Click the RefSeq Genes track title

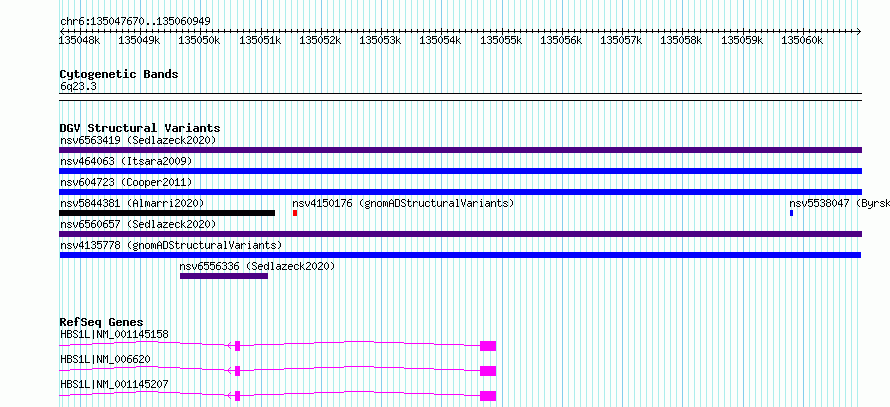pos(101,322)
